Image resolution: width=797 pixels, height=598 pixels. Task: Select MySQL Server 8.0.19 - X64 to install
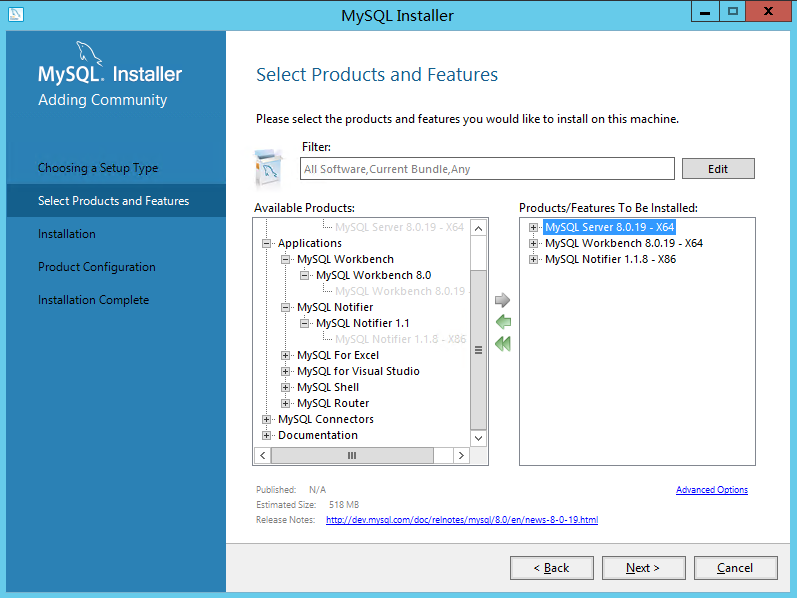609,227
